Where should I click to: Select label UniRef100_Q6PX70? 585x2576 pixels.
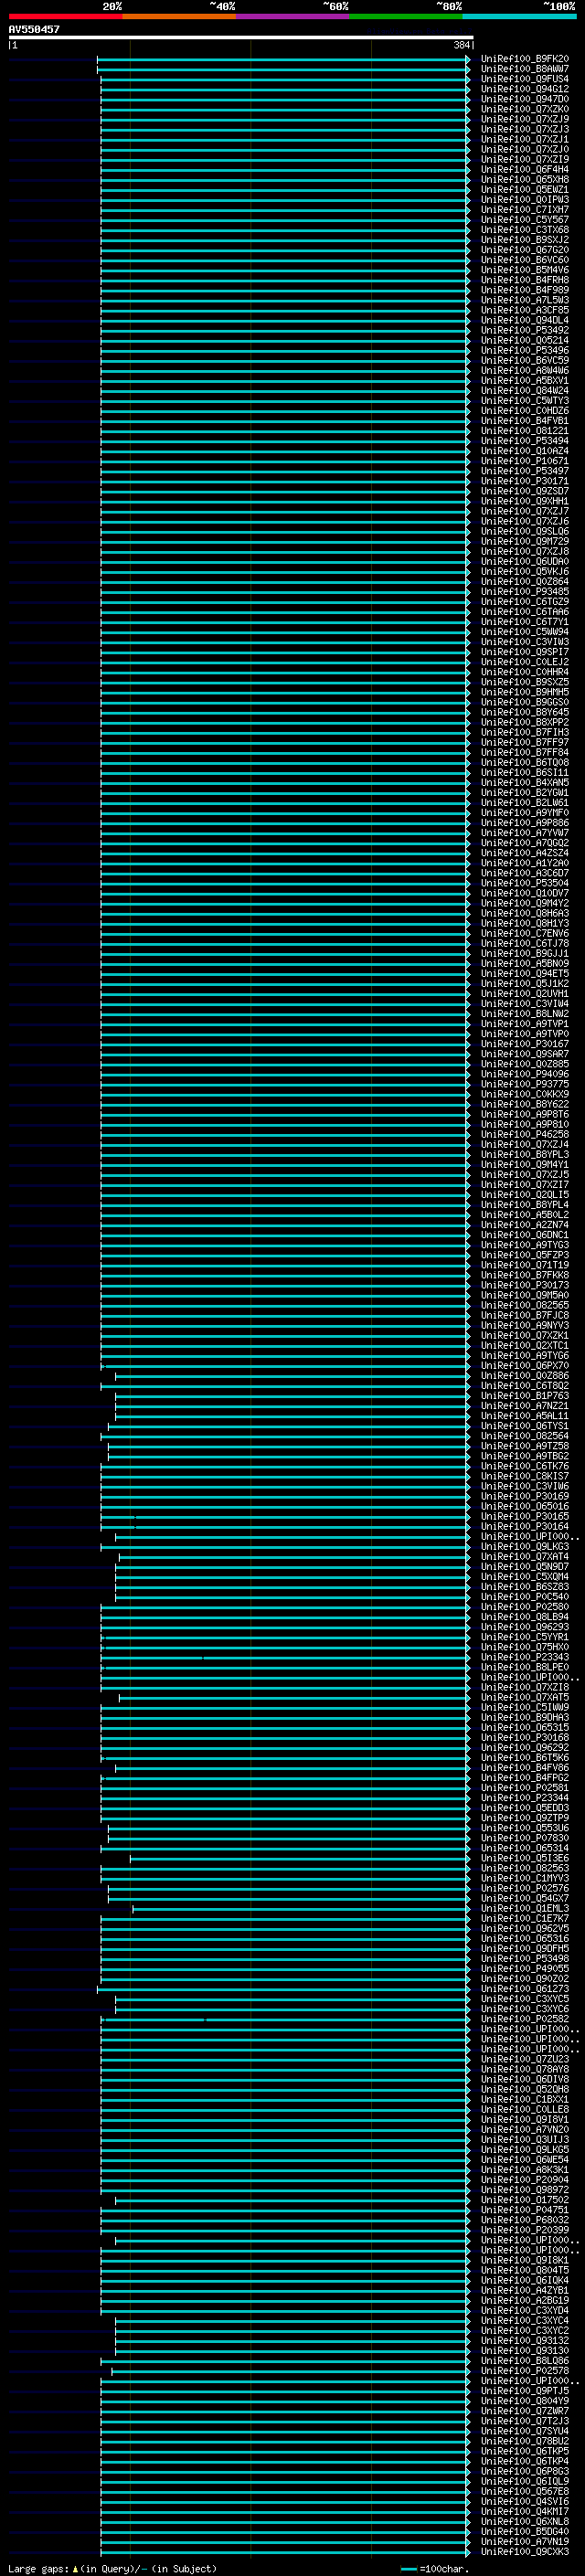(x=524, y=1366)
